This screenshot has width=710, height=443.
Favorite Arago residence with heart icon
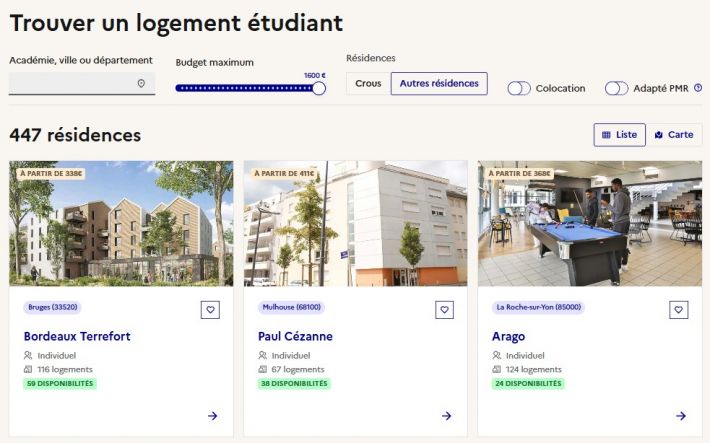pyautogui.click(x=678, y=310)
